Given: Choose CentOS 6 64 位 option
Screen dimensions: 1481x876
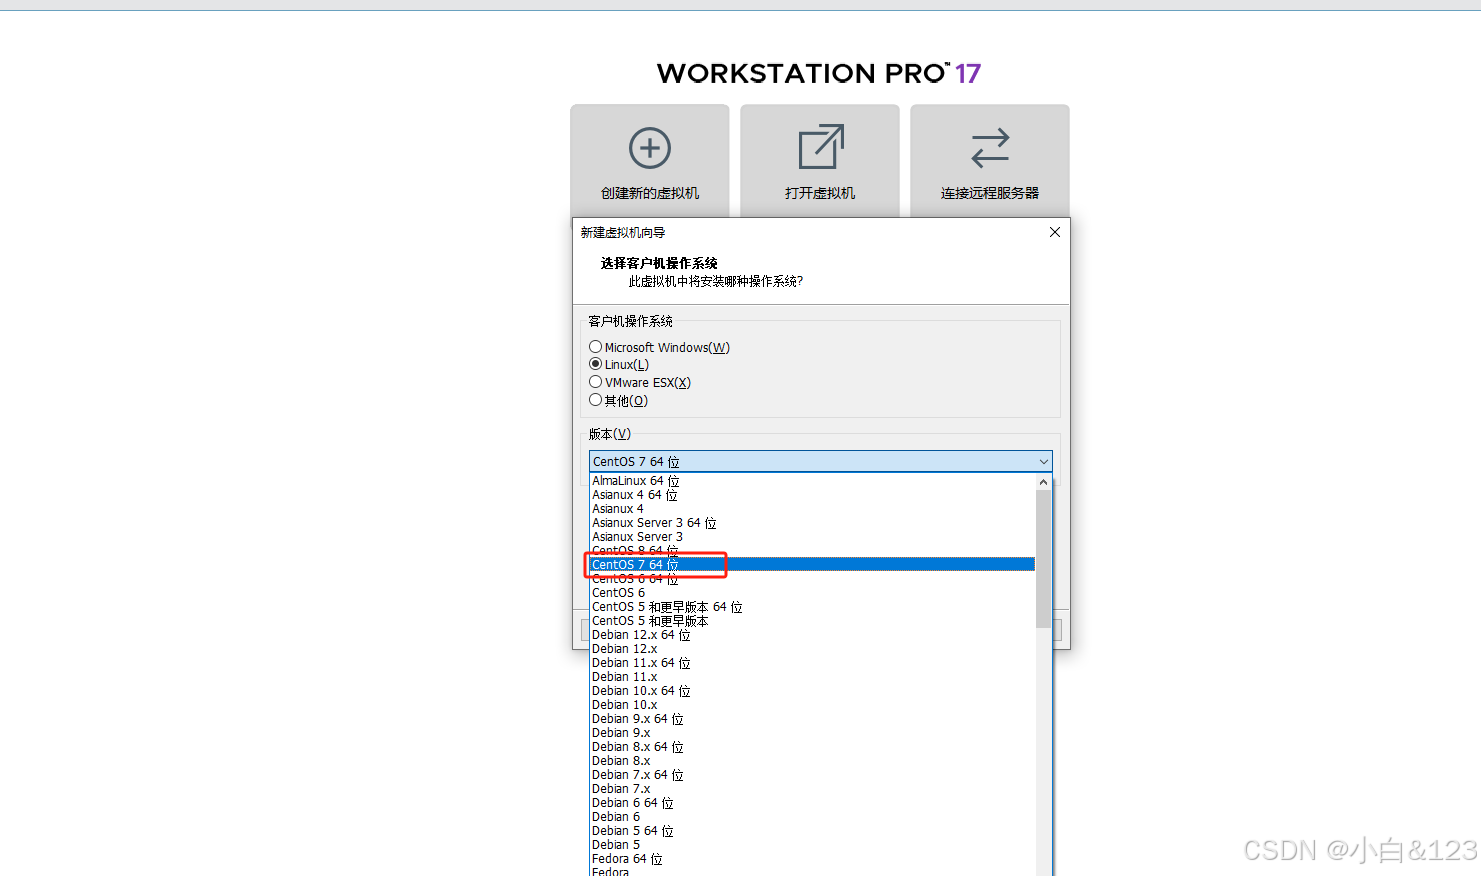Looking at the screenshot, I should click(x=812, y=579).
